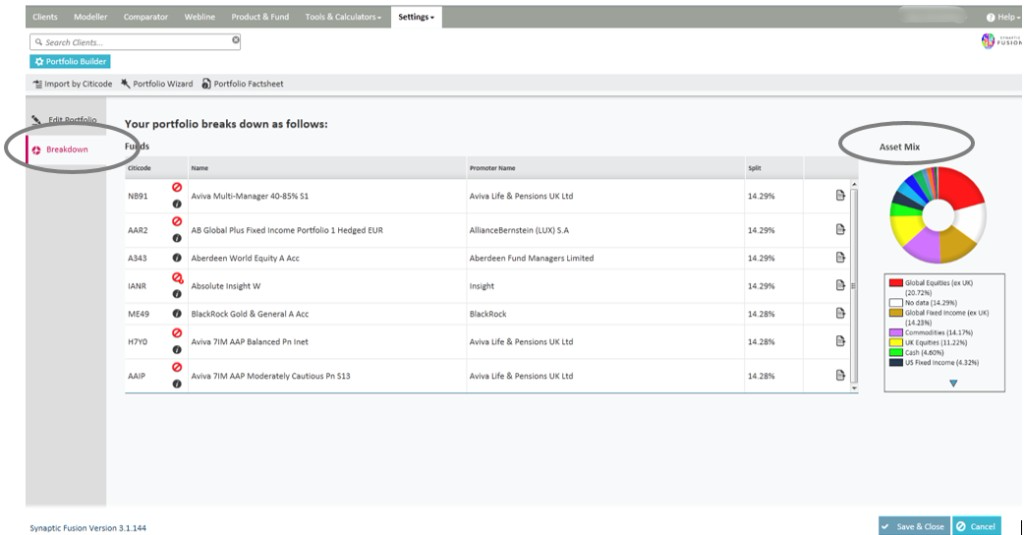
Task: Click the Absolute Insight W fund name
Action: (225, 286)
